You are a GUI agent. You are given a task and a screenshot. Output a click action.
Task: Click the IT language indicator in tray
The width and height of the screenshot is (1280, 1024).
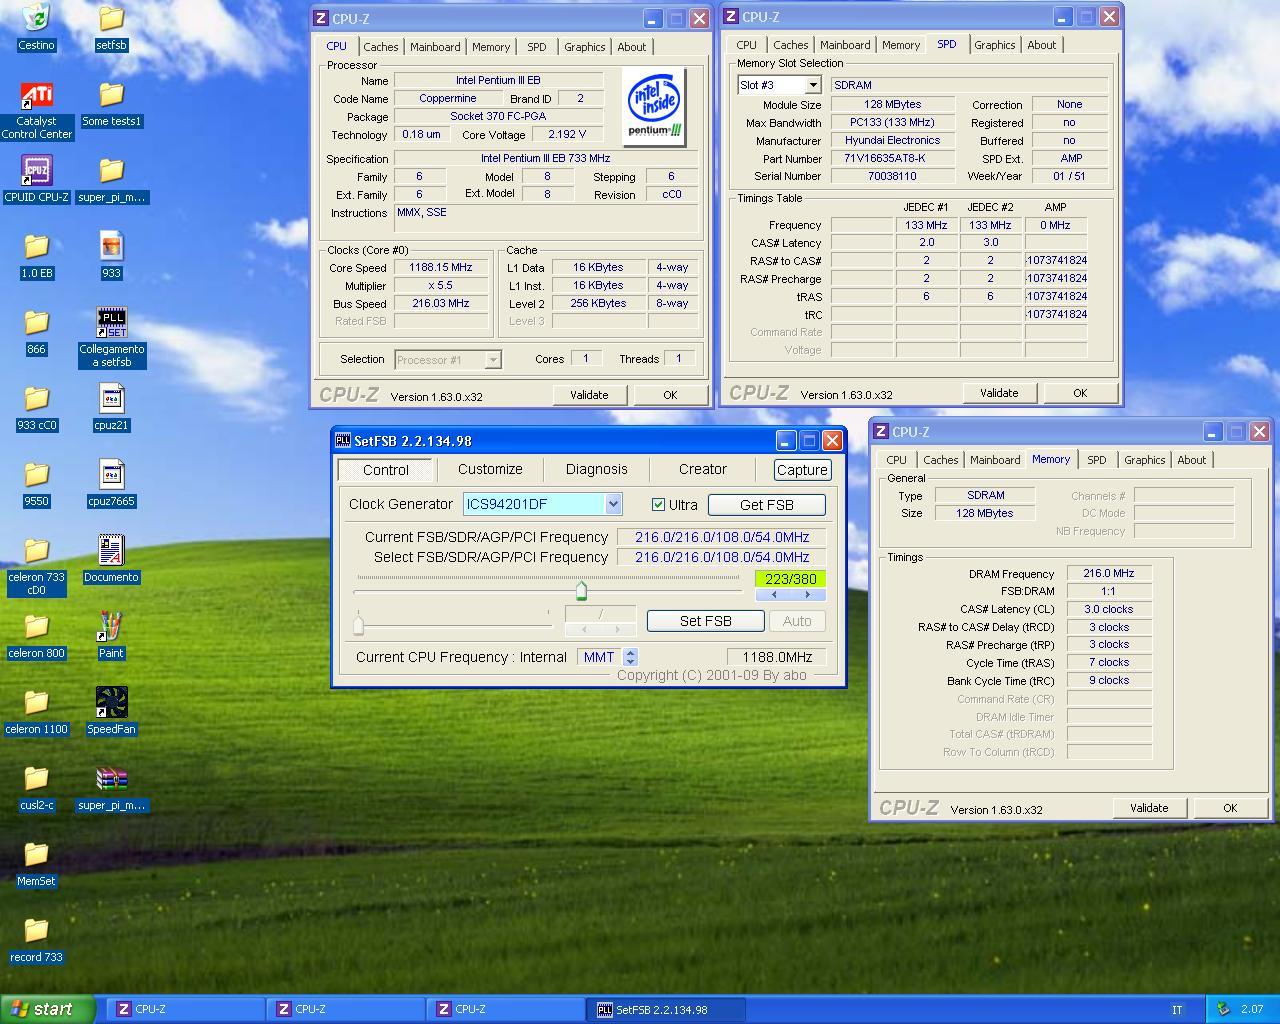click(1177, 1010)
